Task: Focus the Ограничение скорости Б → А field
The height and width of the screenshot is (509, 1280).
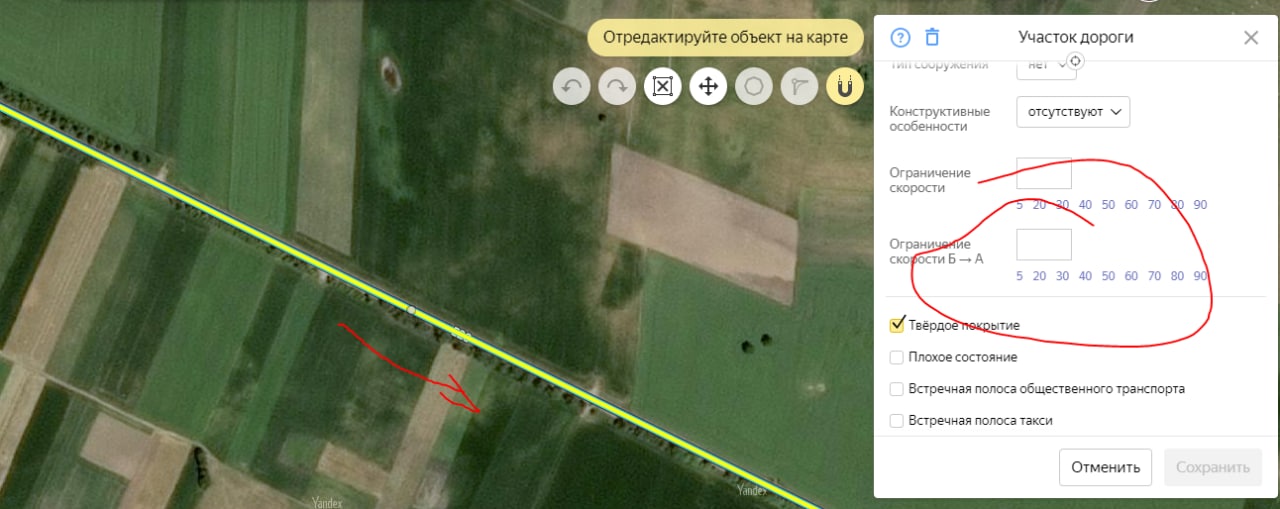Action: [x=1044, y=245]
